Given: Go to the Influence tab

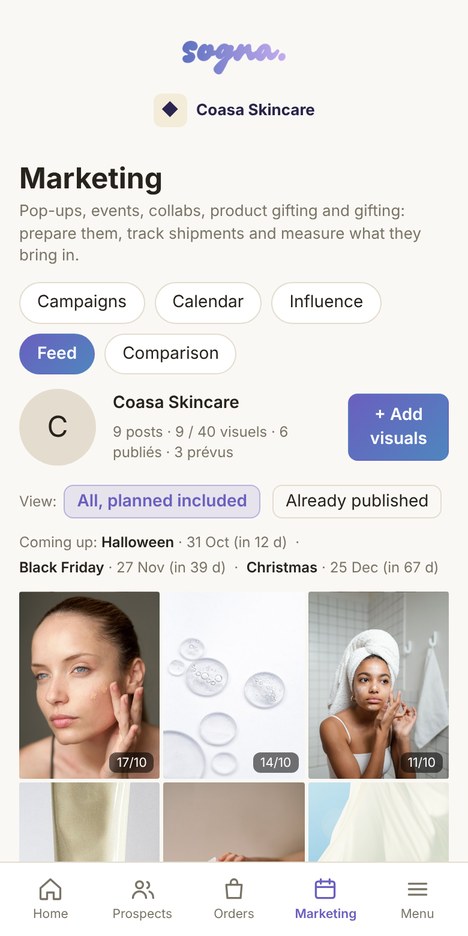Looking at the screenshot, I should tap(326, 303).
